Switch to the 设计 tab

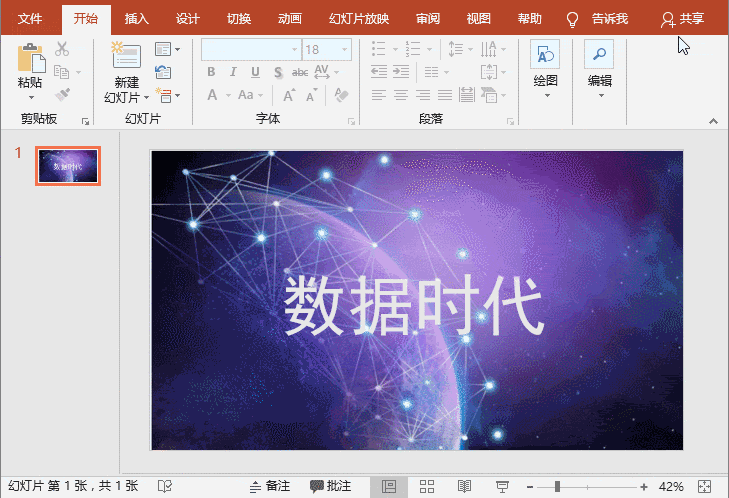coord(188,19)
